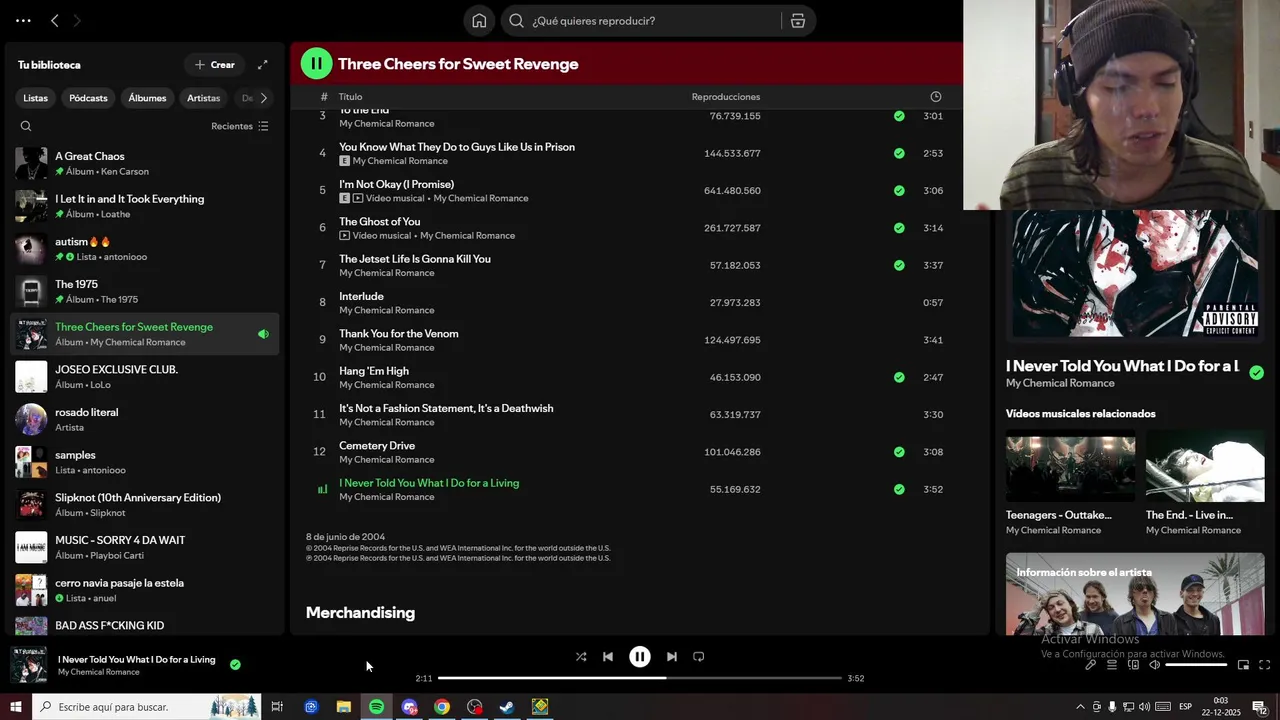Toggle saved check on I'm Not Okay (I Promise)
Viewport: 1280px width, 720px height.
(x=899, y=190)
